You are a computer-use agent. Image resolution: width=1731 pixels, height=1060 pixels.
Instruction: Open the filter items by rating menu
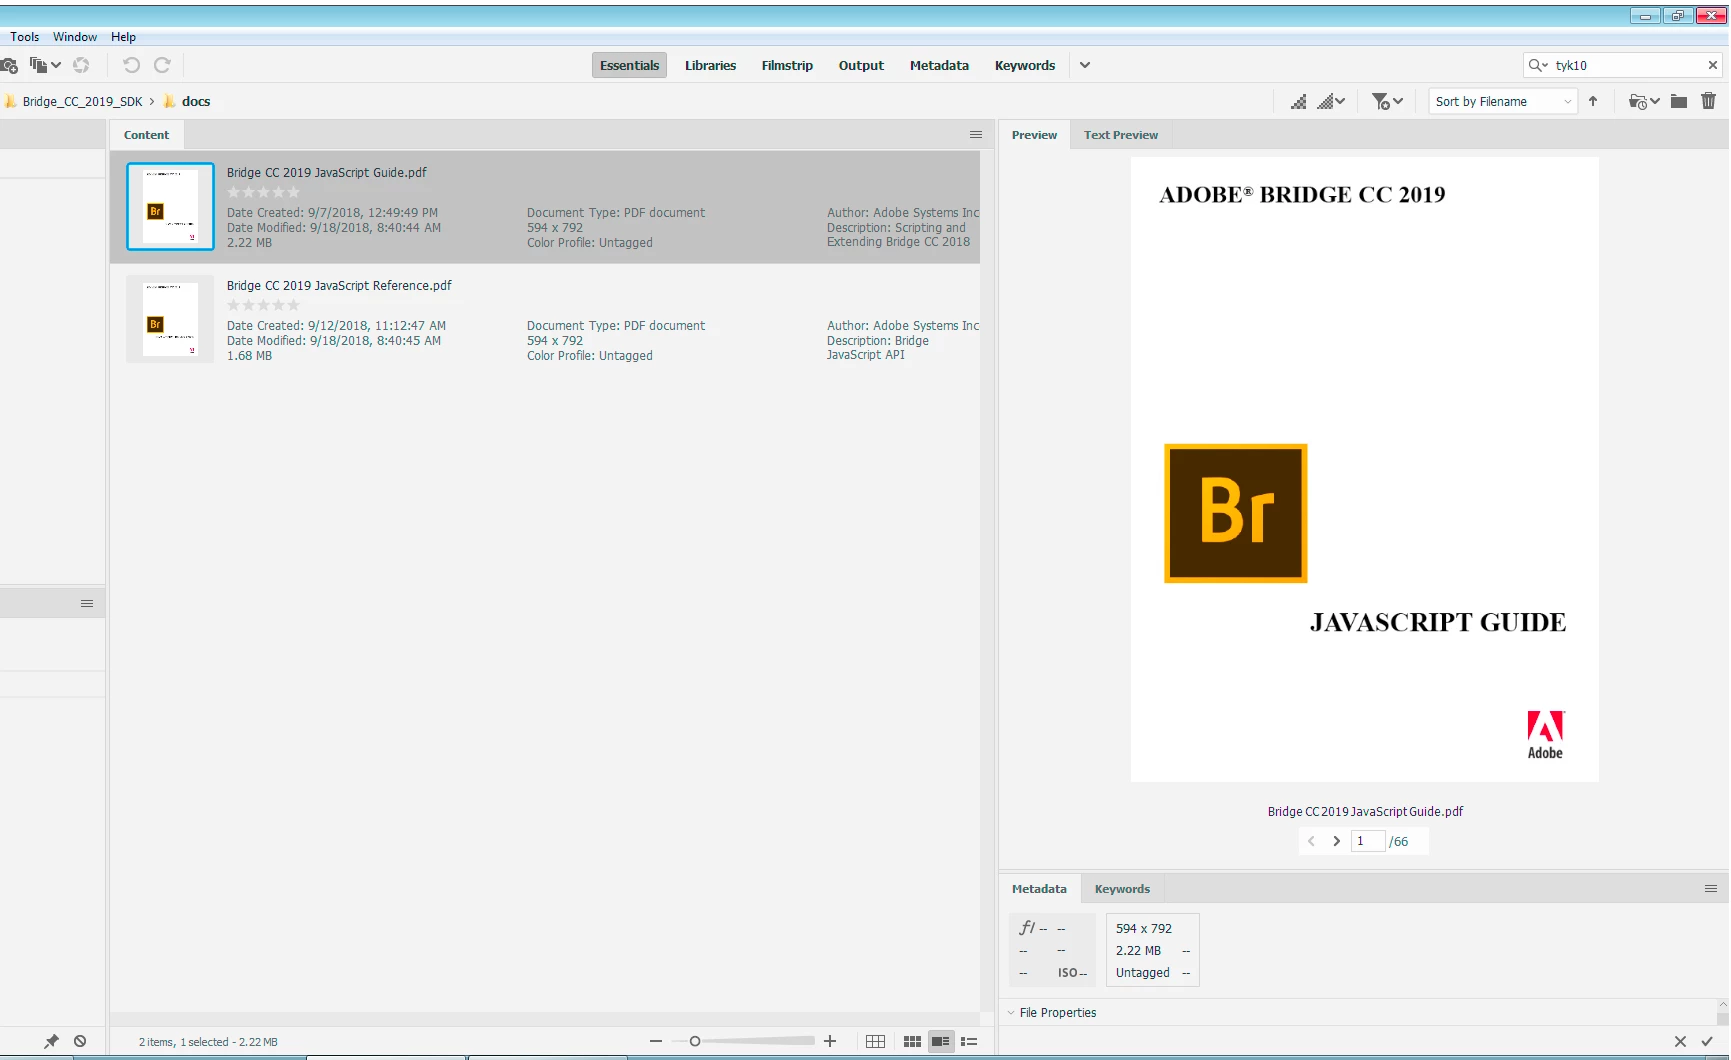tap(1387, 101)
